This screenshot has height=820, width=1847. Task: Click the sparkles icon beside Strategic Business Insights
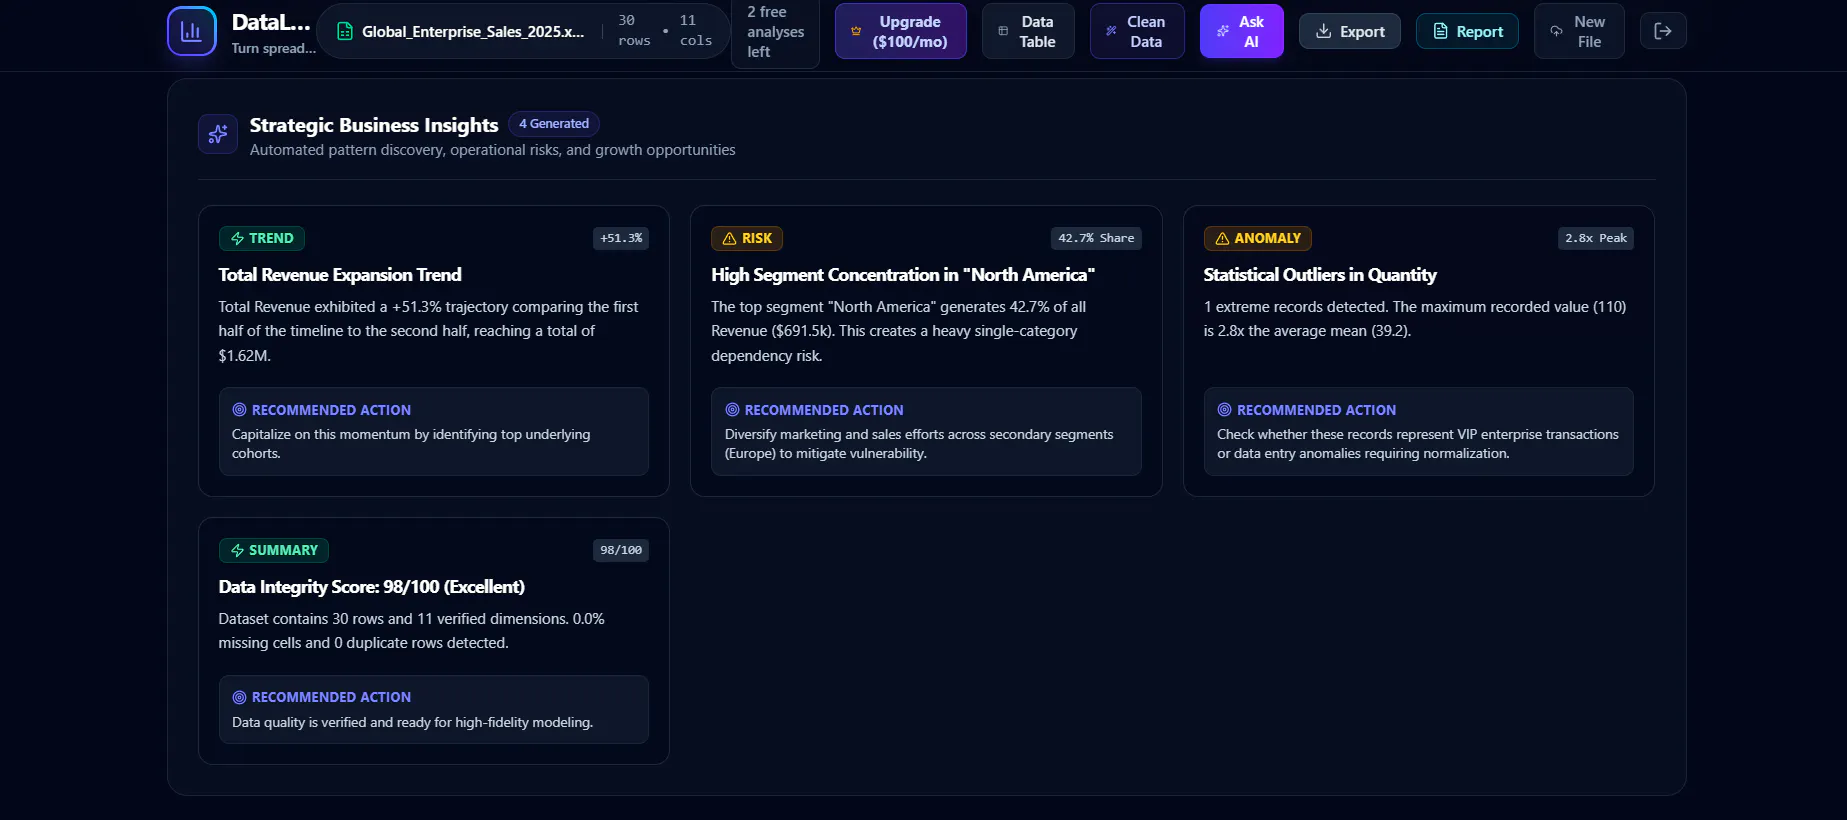coord(218,134)
